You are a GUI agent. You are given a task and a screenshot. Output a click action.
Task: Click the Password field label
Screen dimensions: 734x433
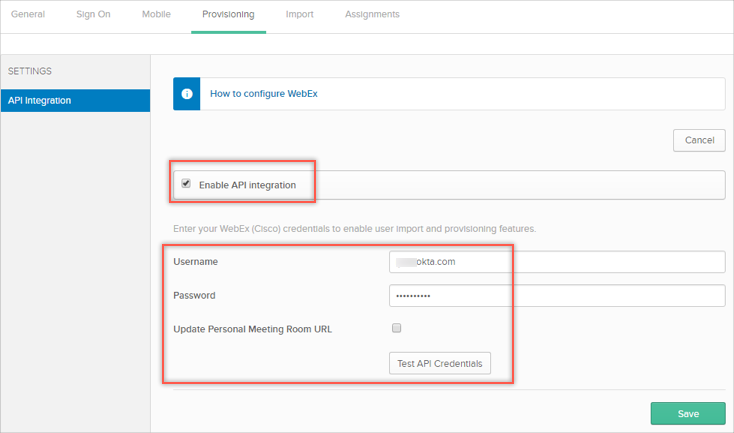(x=194, y=296)
